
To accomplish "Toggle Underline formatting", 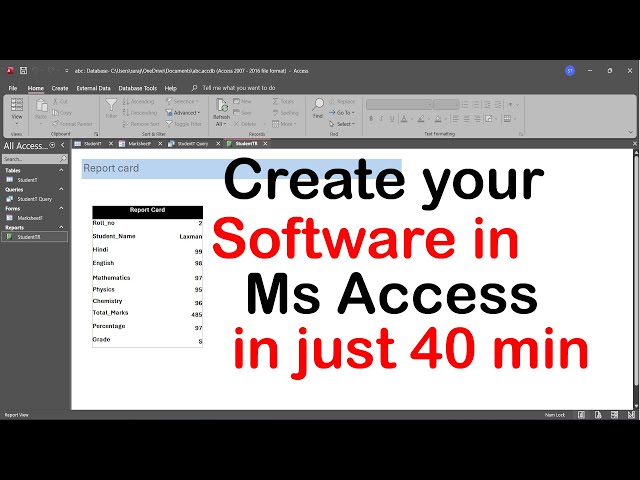I will pos(392,119).
